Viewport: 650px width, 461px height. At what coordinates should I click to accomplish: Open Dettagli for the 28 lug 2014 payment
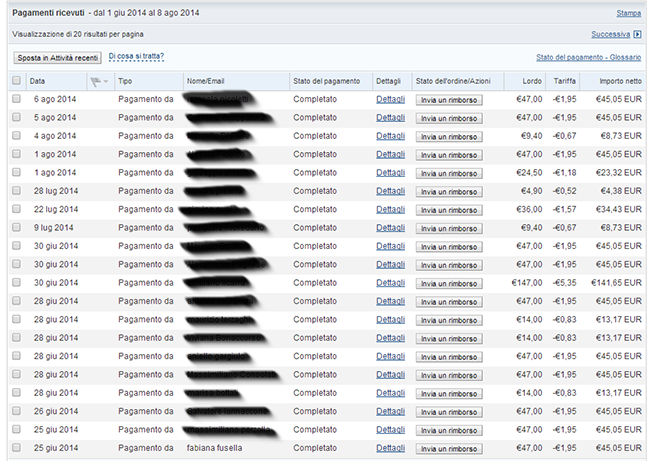click(x=390, y=191)
